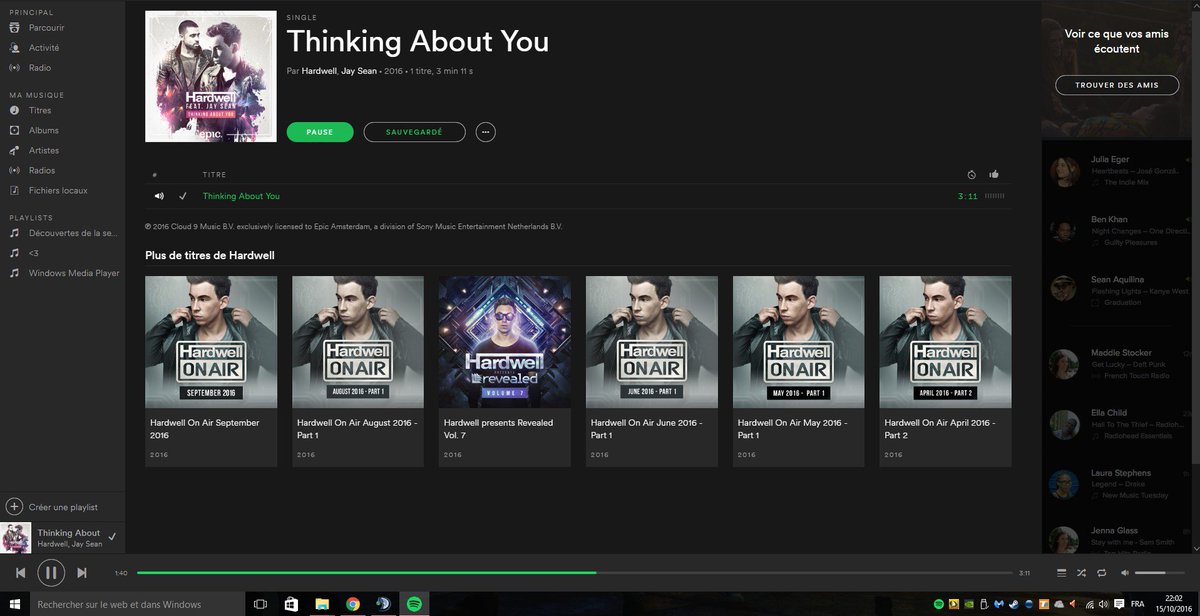This screenshot has height=616, width=1200.
Task: Go to Titres in Ma Musique
Action: [40, 110]
